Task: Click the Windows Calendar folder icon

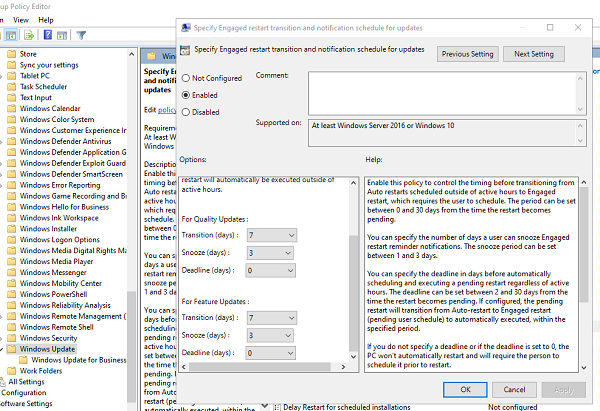Action: [x=12, y=108]
